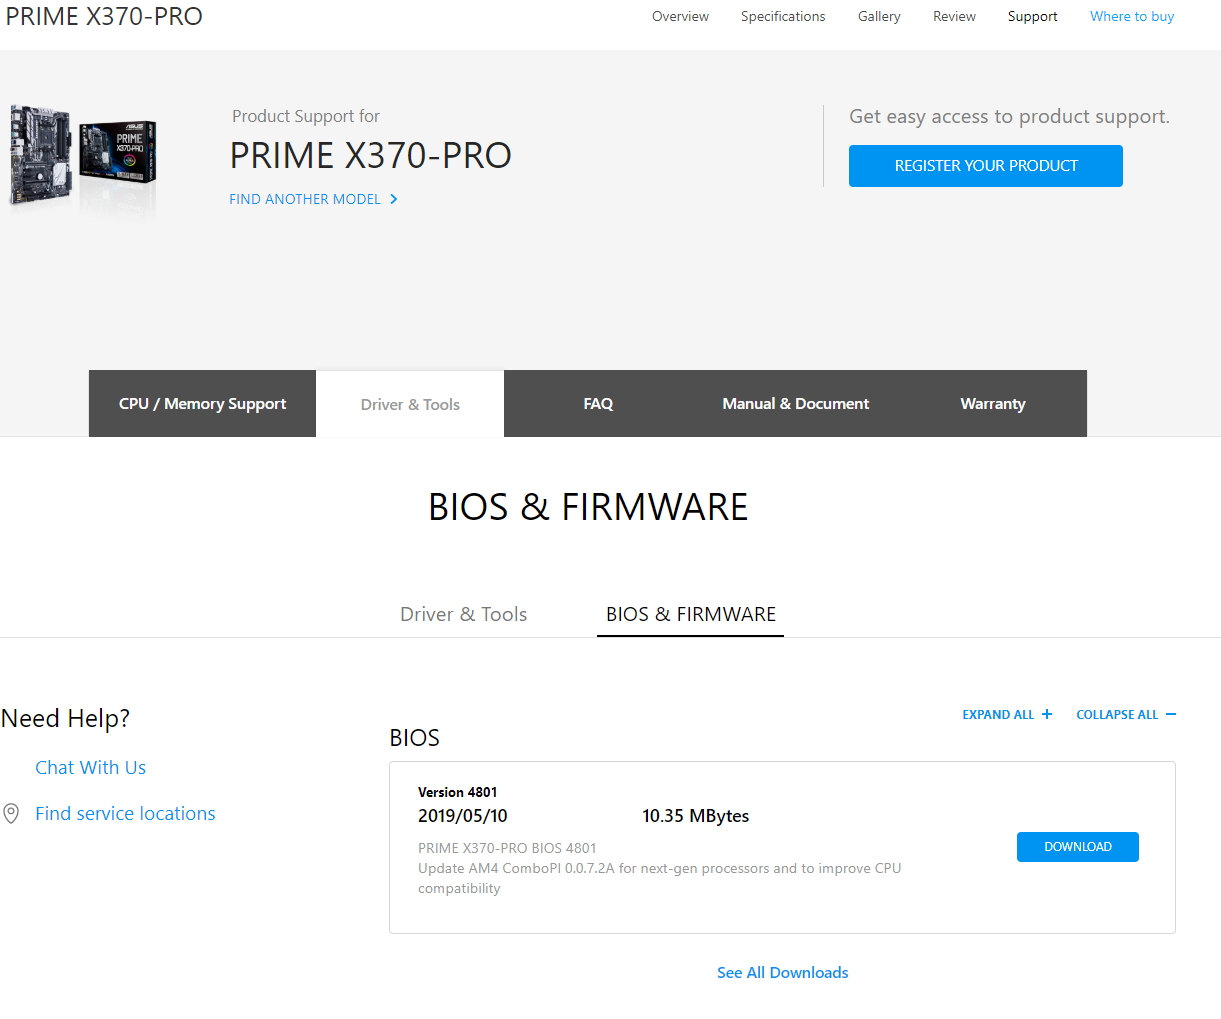
Task: Click the location pin icon
Action: [x=11, y=813]
